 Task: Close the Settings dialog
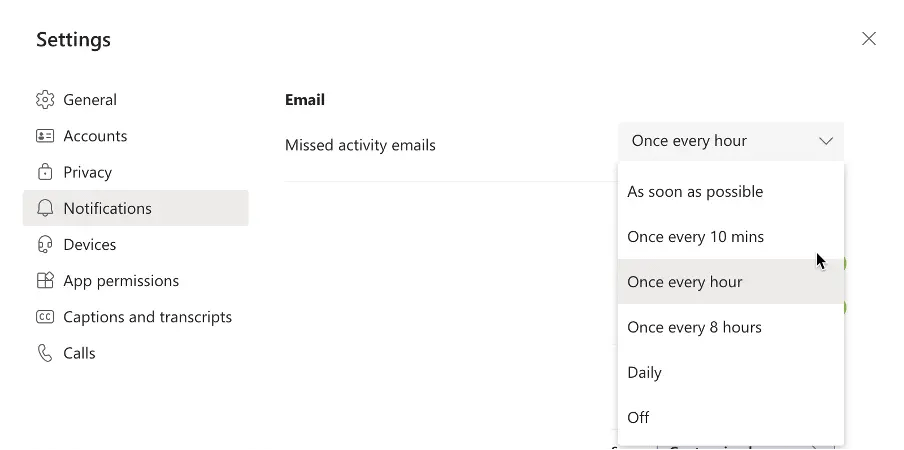(869, 39)
